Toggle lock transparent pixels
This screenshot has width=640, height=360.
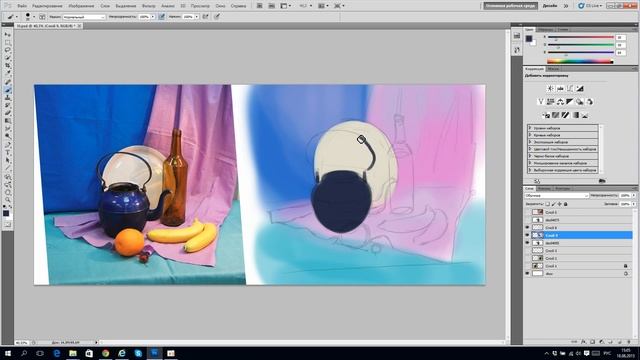[548, 204]
